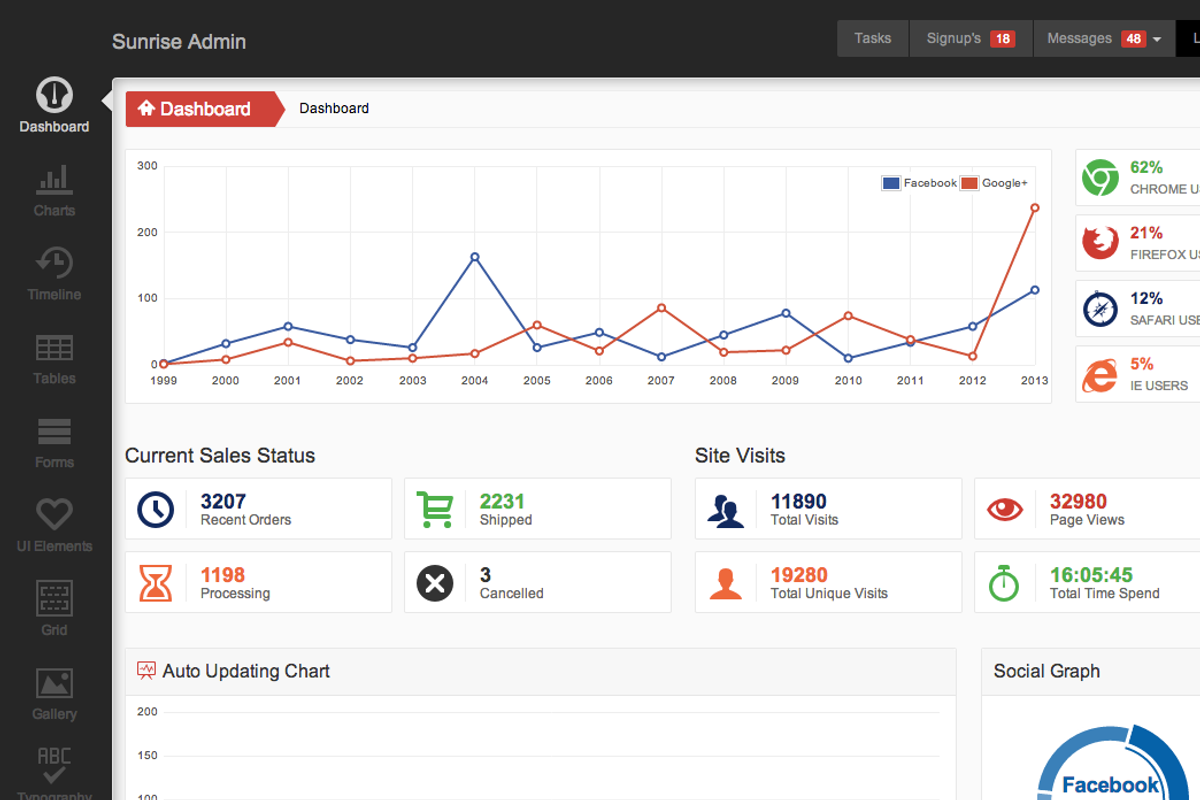The height and width of the screenshot is (800, 1200).
Task: Open the Tasks menu in top bar
Action: click(872, 38)
